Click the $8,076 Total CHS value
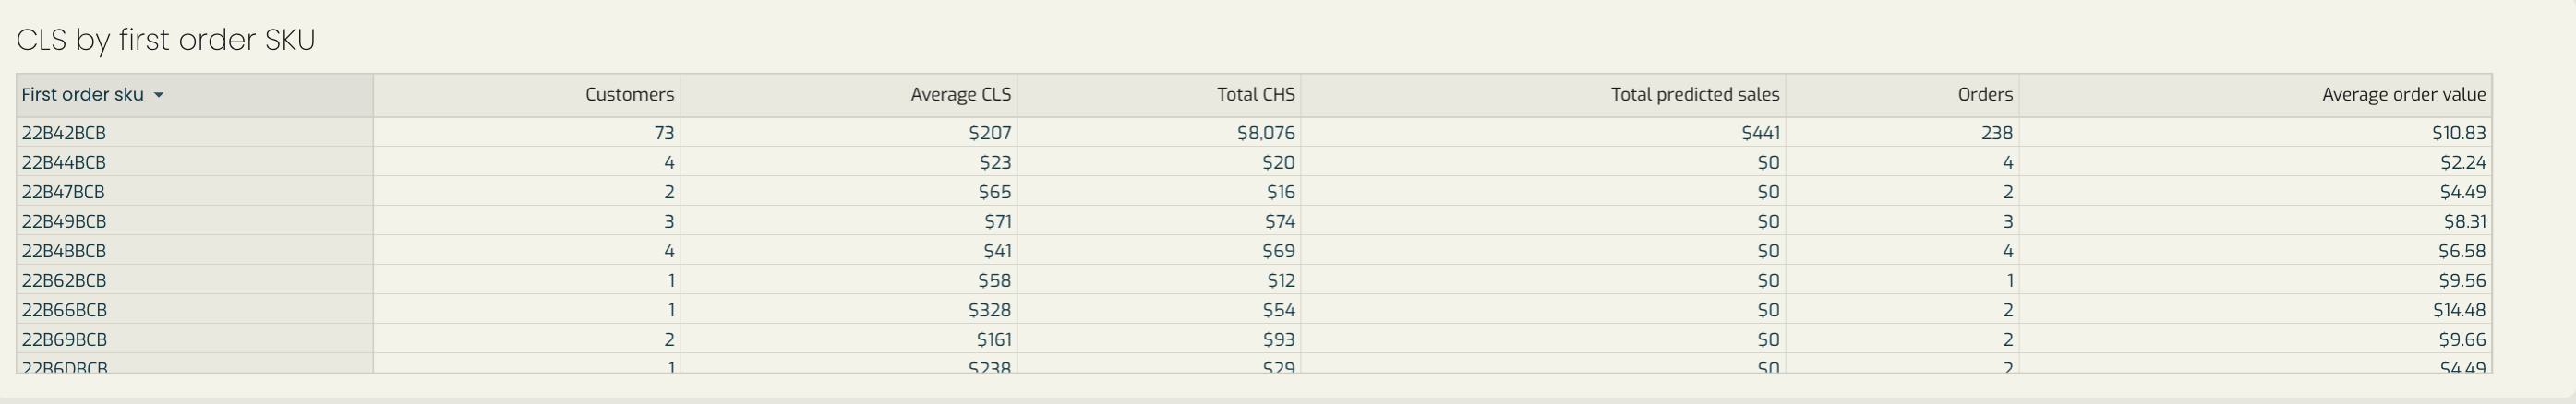The width and height of the screenshot is (2576, 404). pyautogui.click(x=1266, y=133)
